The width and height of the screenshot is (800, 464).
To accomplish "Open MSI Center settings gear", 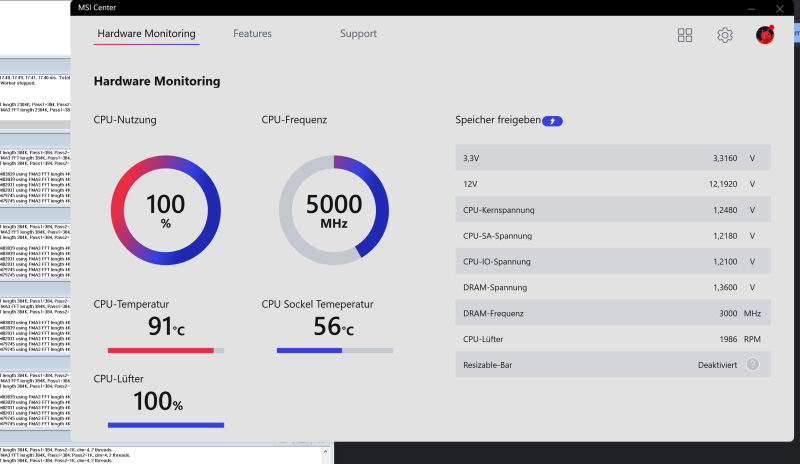I will [724, 35].
